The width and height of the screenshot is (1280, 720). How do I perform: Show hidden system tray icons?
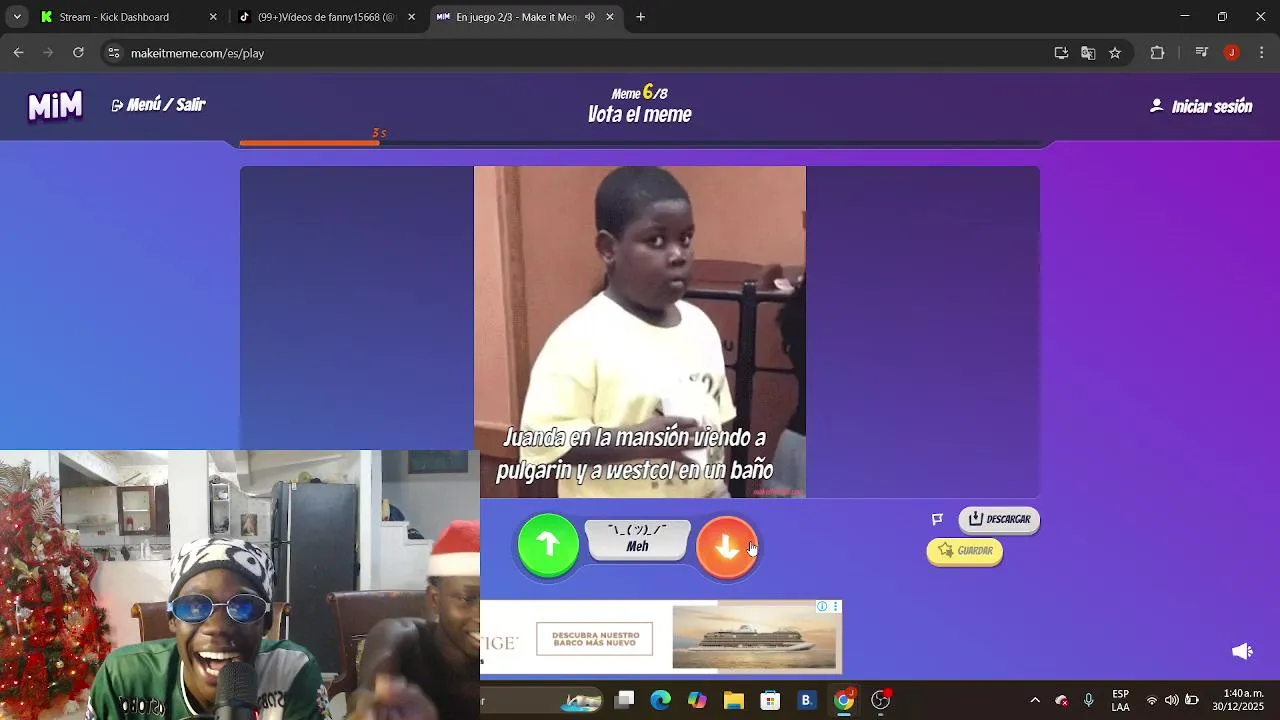coord(1035,700)
